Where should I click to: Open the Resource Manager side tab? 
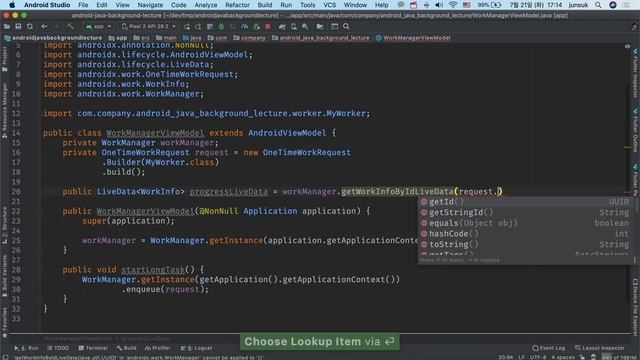tap(4, 110)
